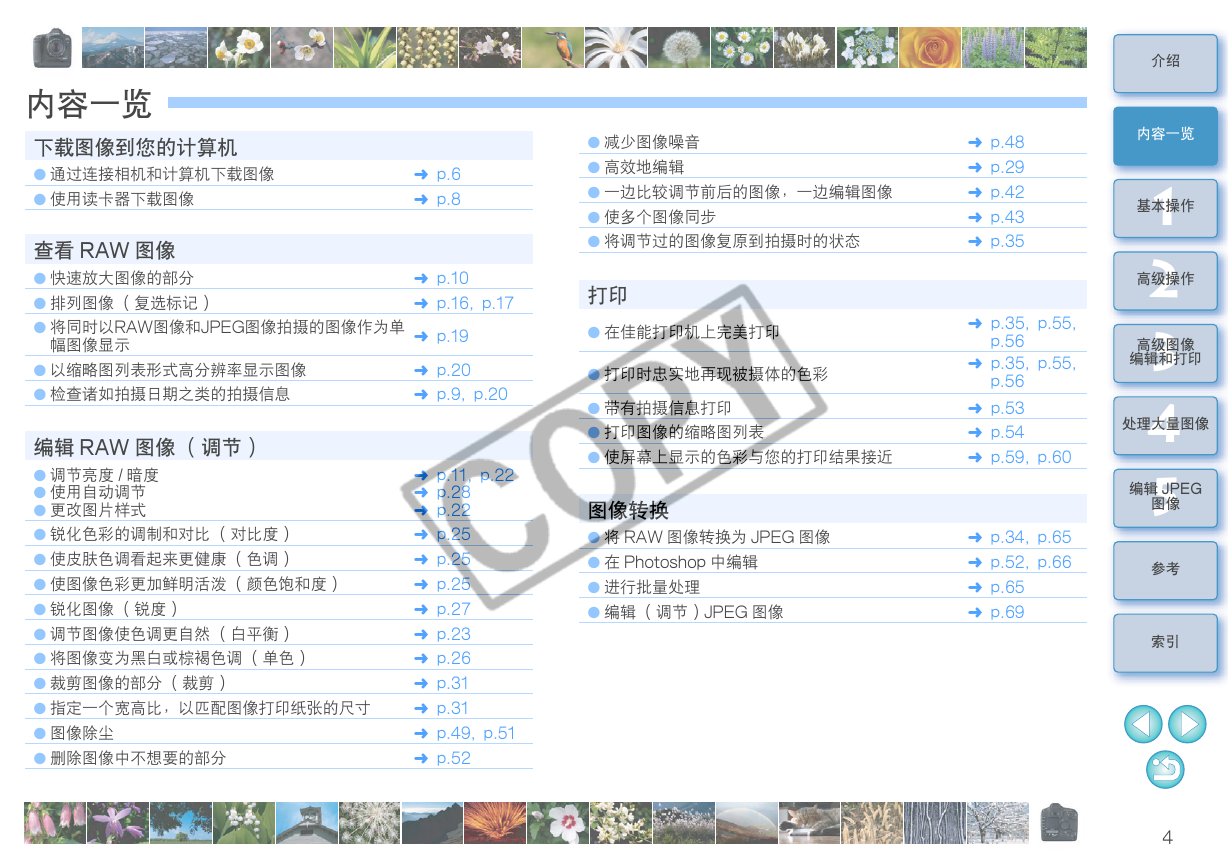Open p.19 link for RAW和JPEG单幅显示

pos(452,336)
